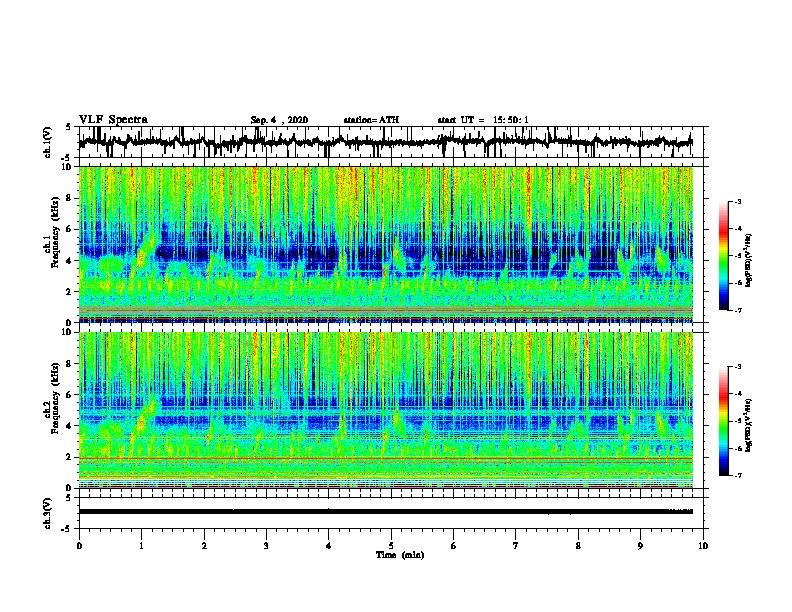Click the "-7" label on ch.2 colorbar
This screenshot has height=612, width=792.
(x=737, y=475)
